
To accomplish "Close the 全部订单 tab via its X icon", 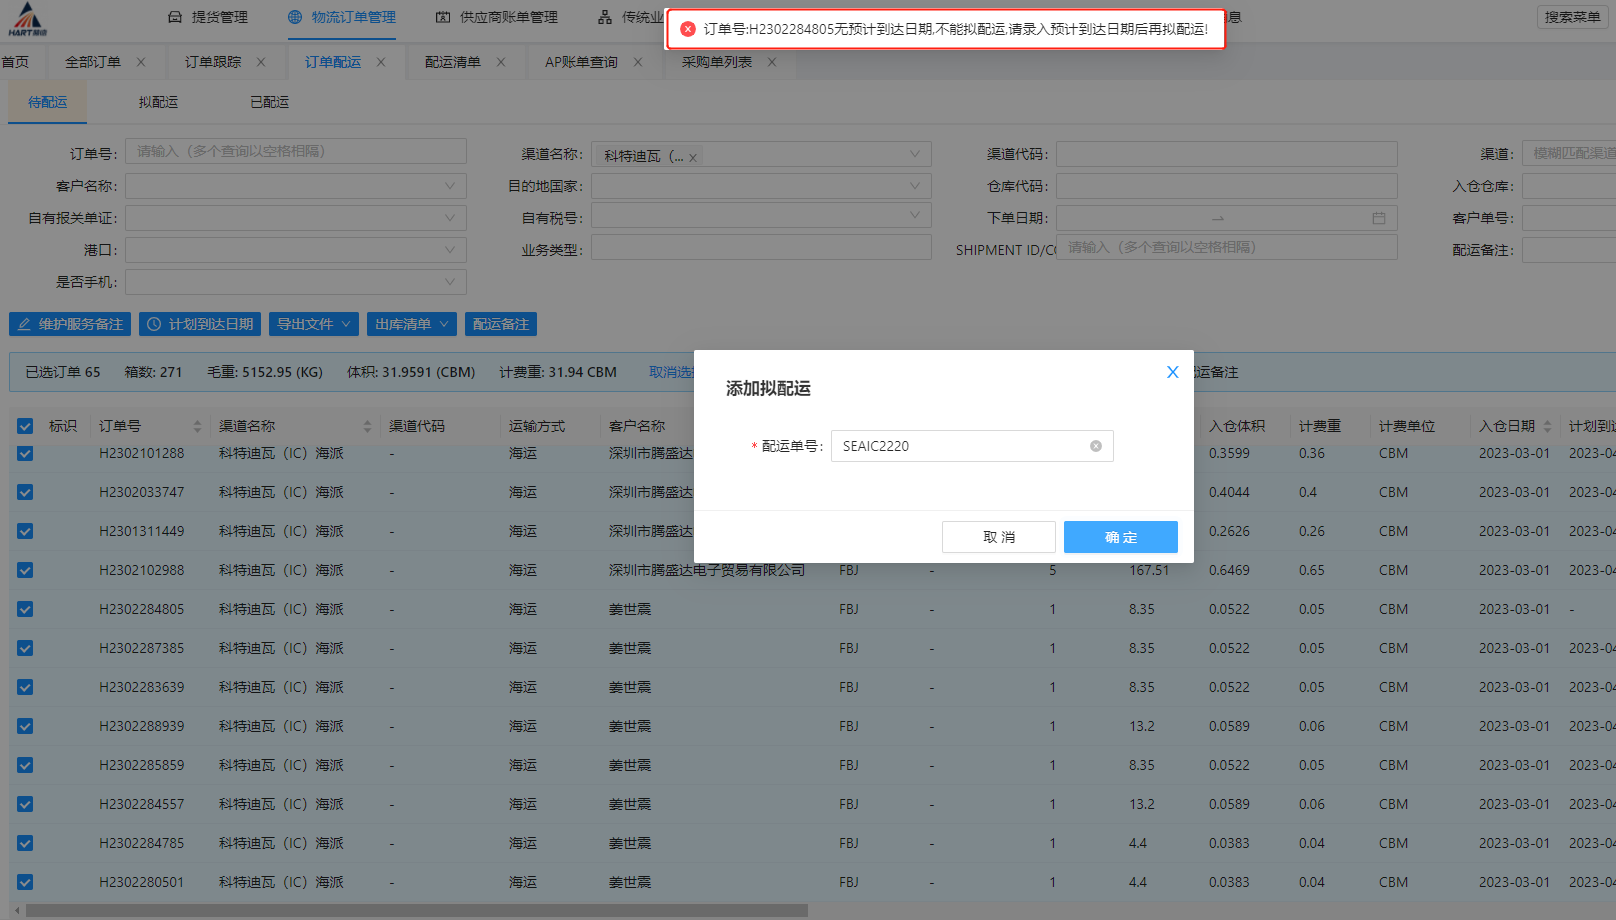I will click(141, 62).
